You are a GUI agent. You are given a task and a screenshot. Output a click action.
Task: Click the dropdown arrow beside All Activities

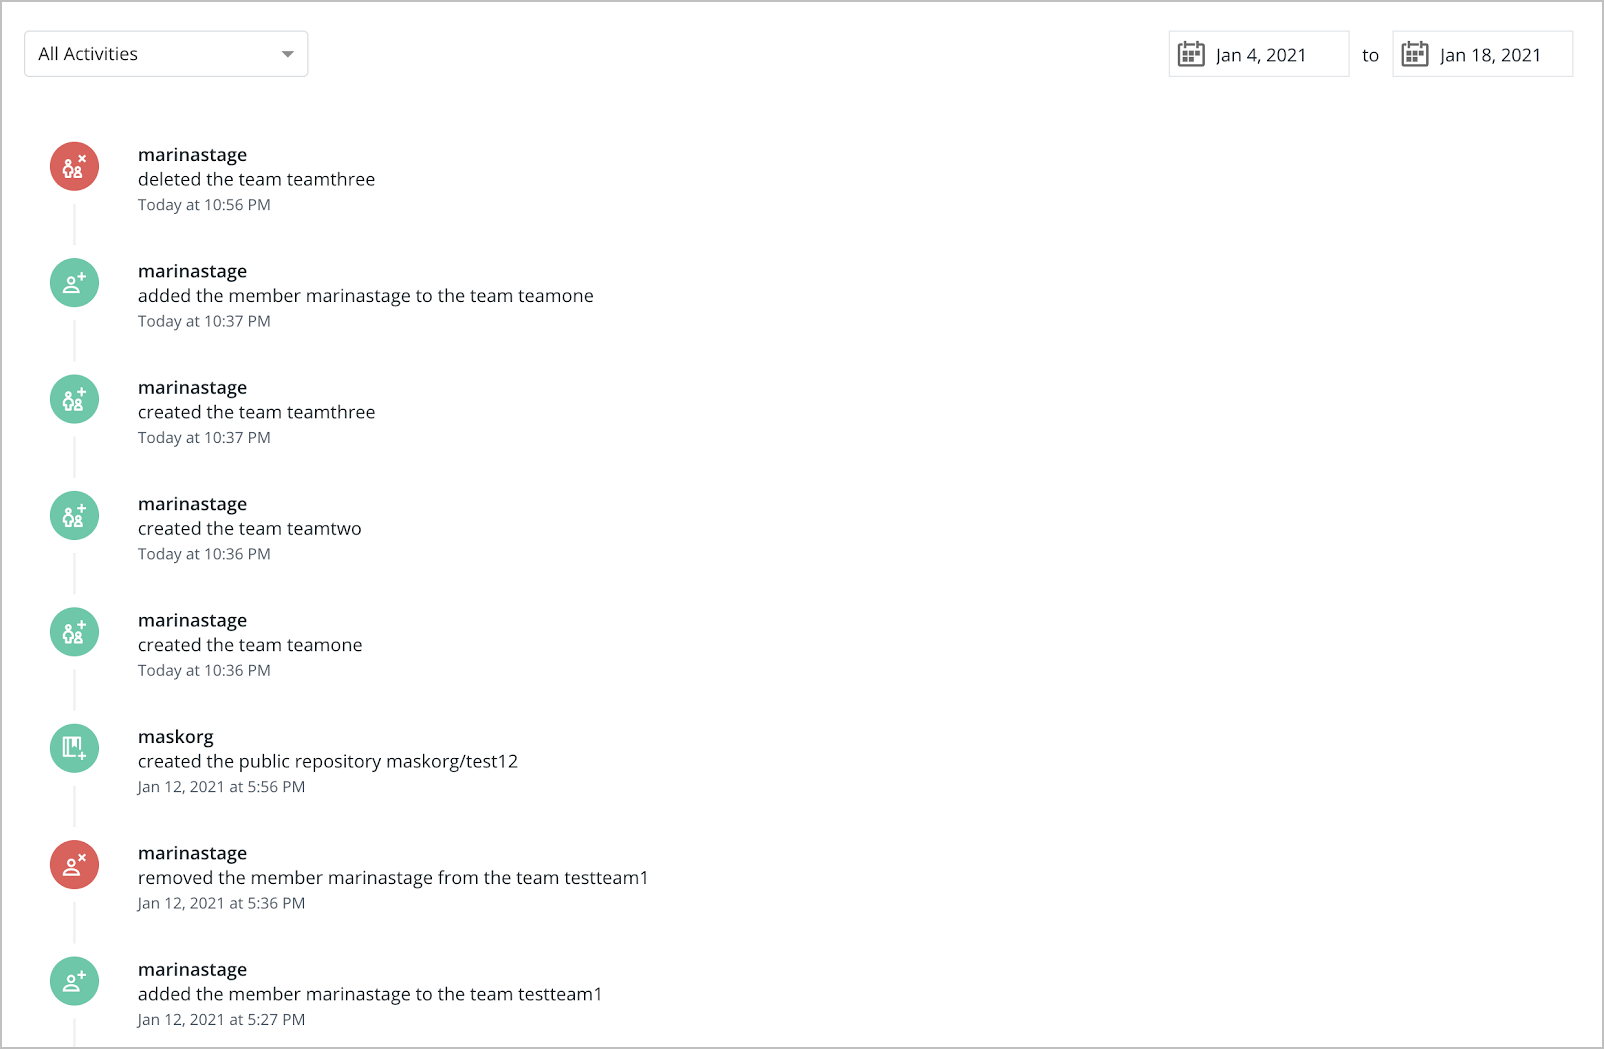287,54
